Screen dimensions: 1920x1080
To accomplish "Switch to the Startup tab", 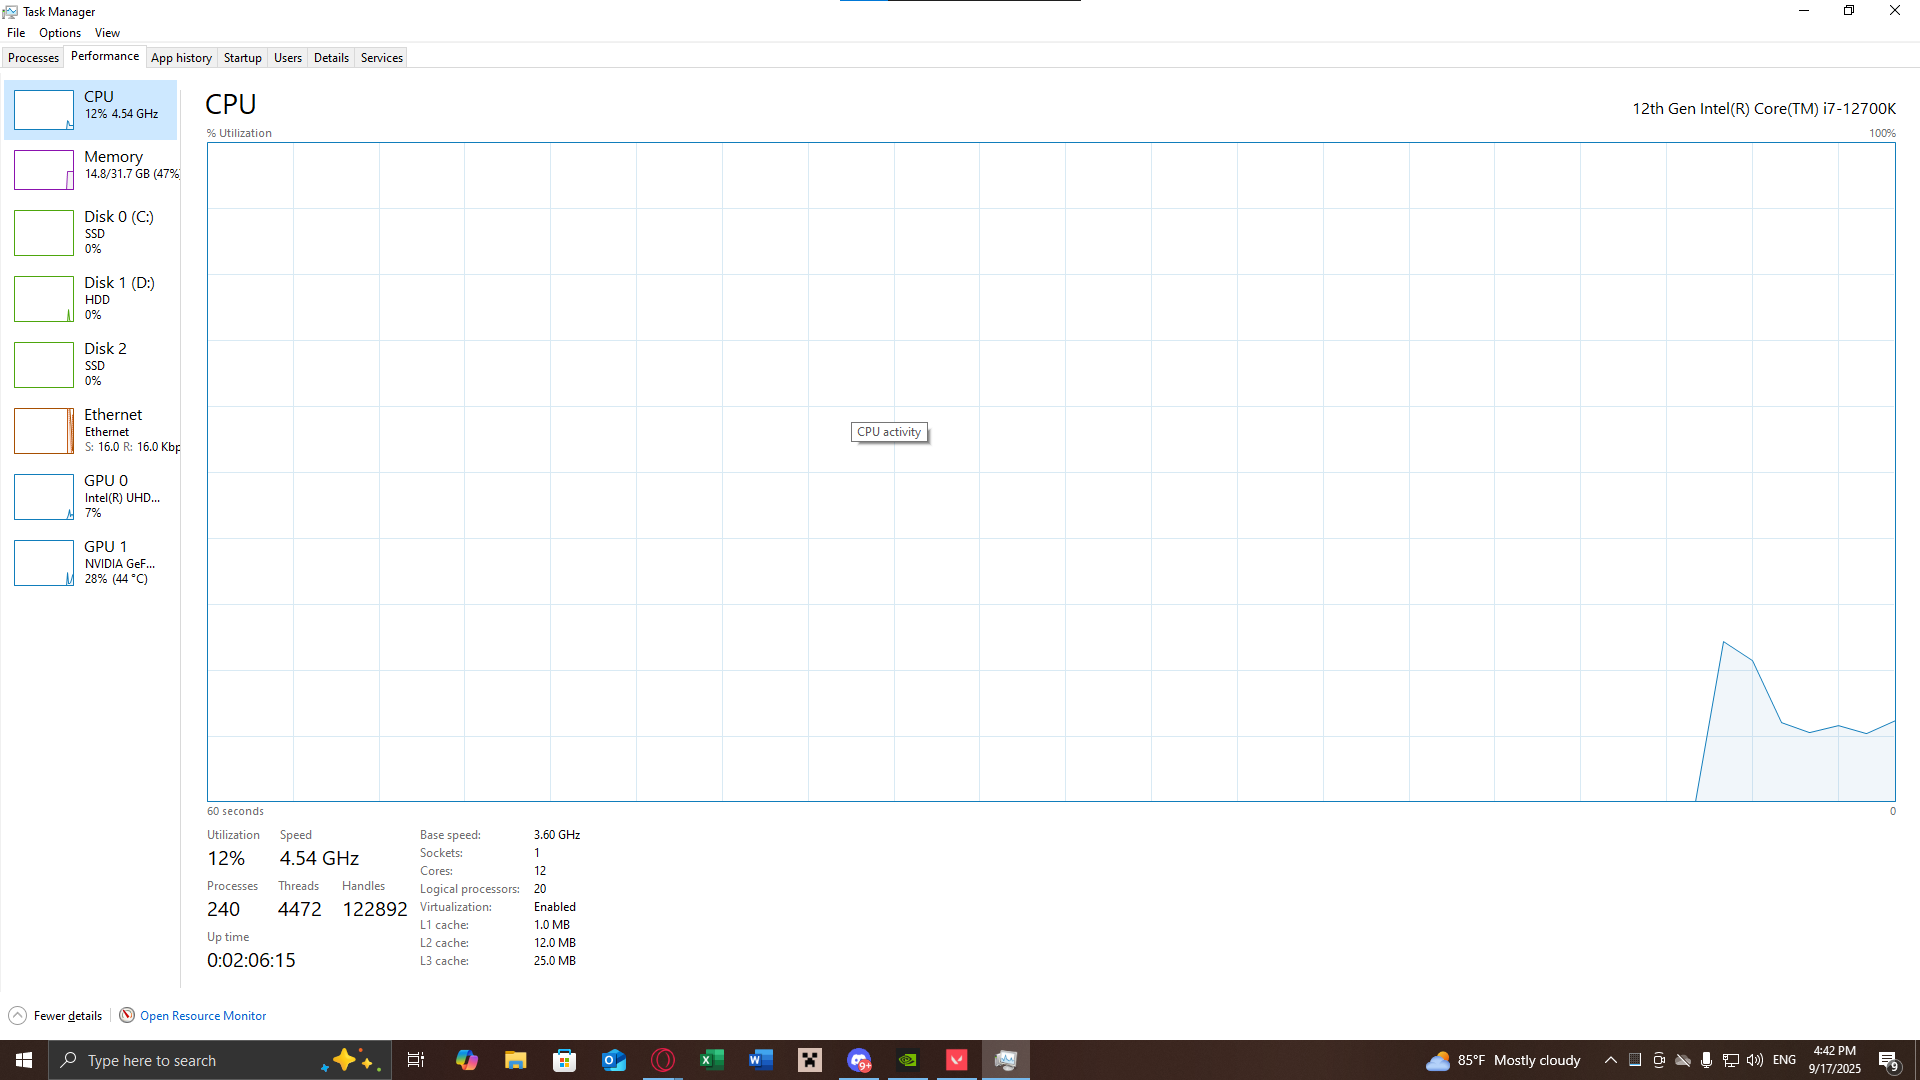I will tap(242, 58).
